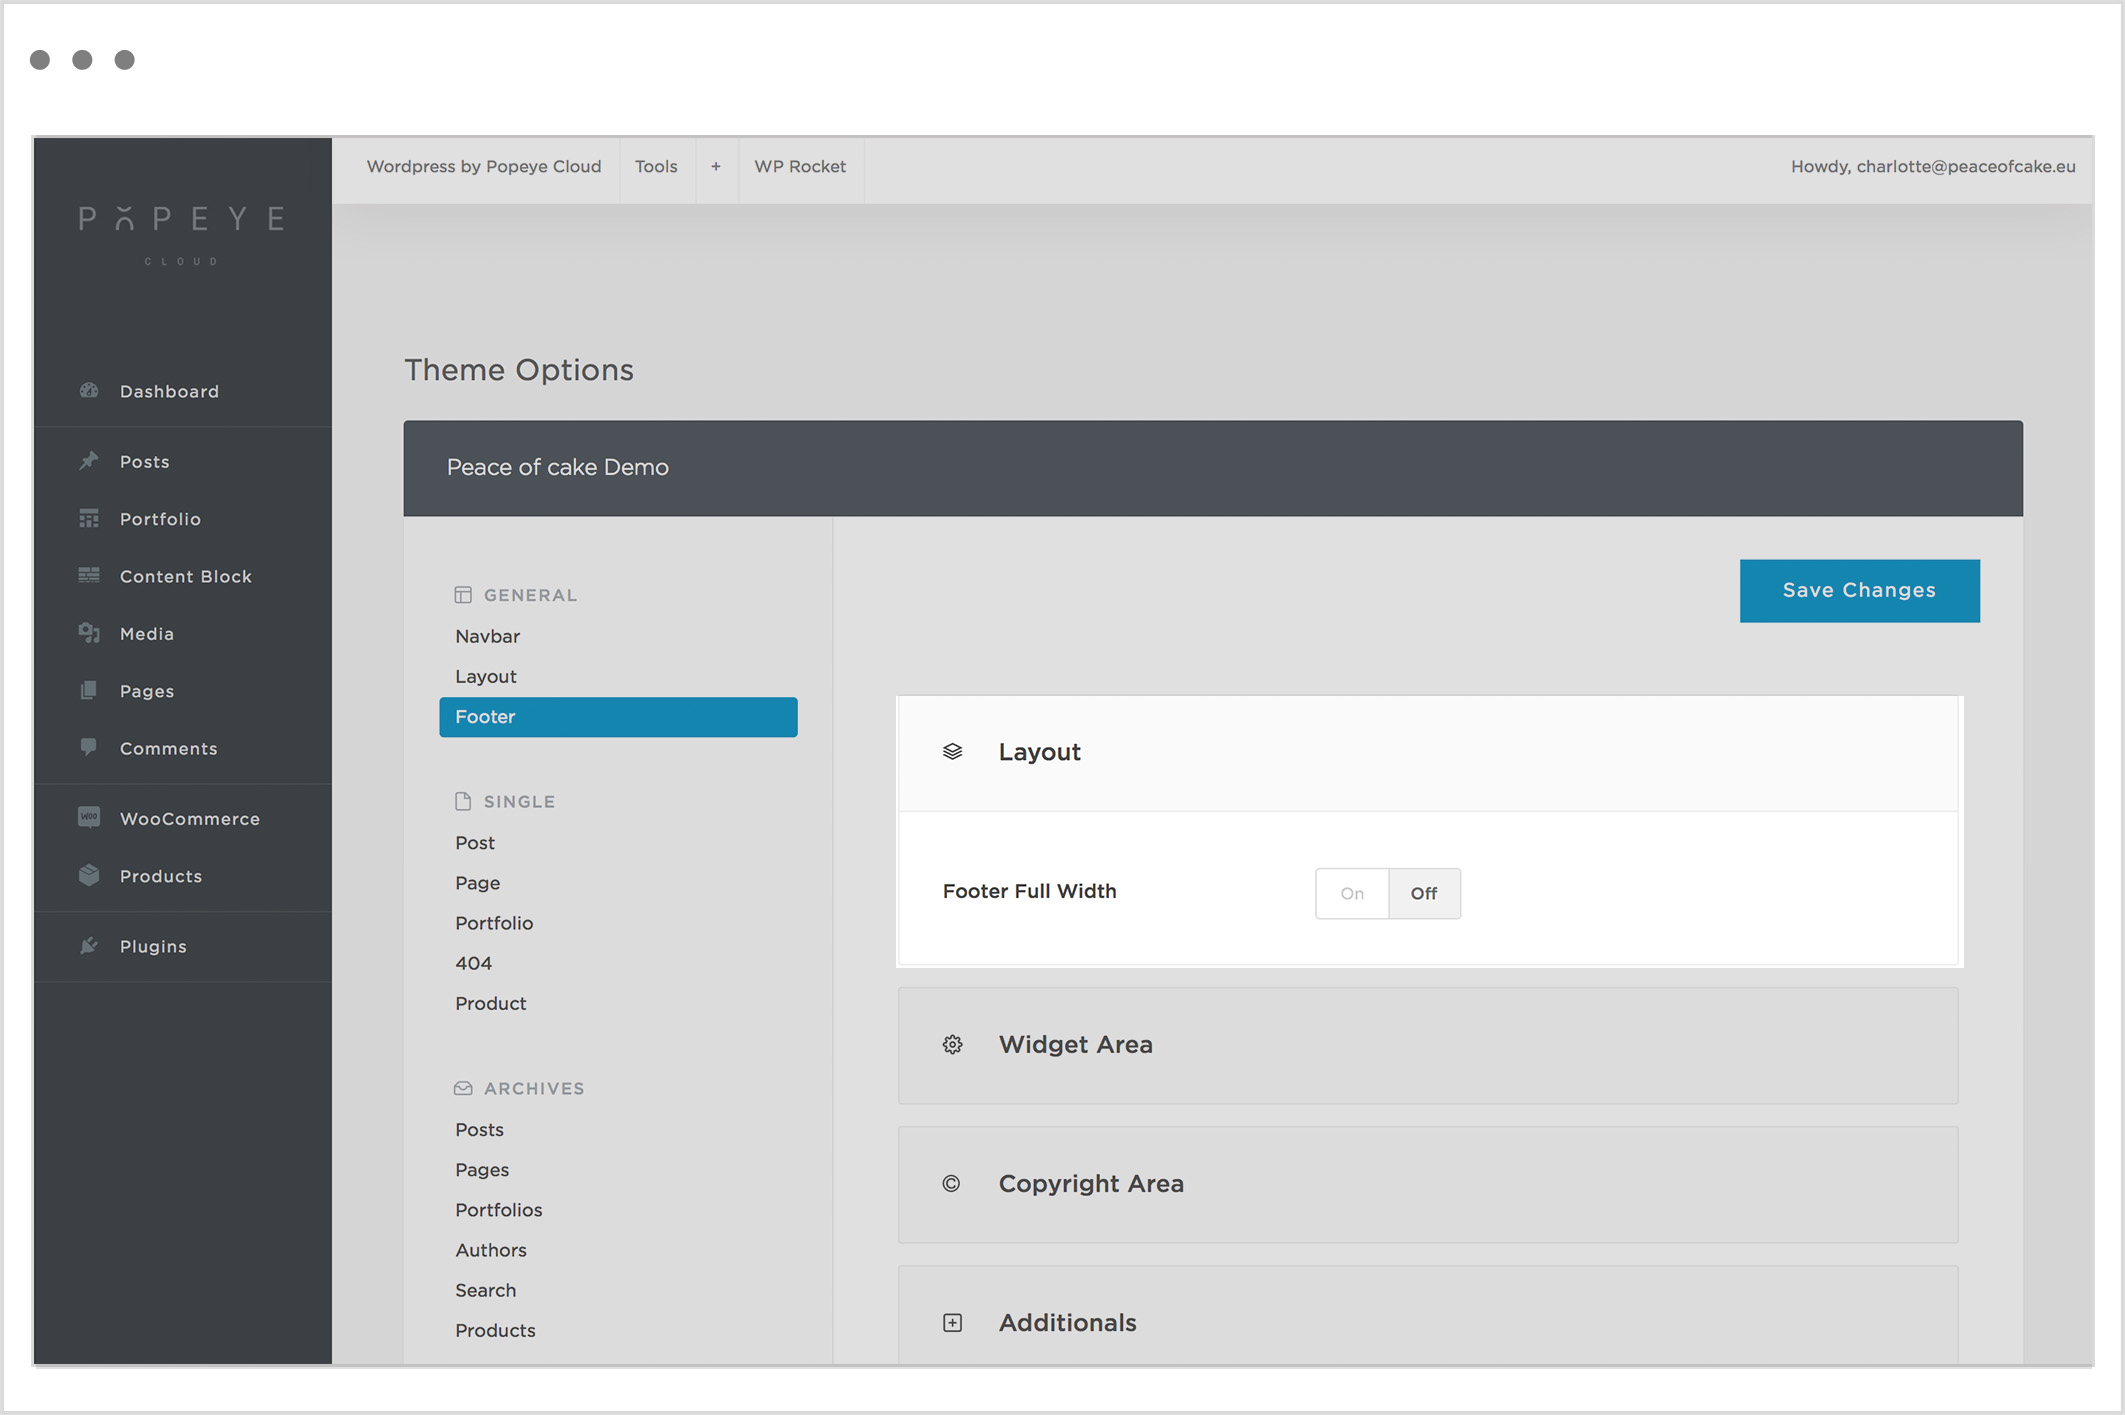The image size is (2125, 1415).
Task: Click Save Changes button
Action: click(x=1859, y=591)
